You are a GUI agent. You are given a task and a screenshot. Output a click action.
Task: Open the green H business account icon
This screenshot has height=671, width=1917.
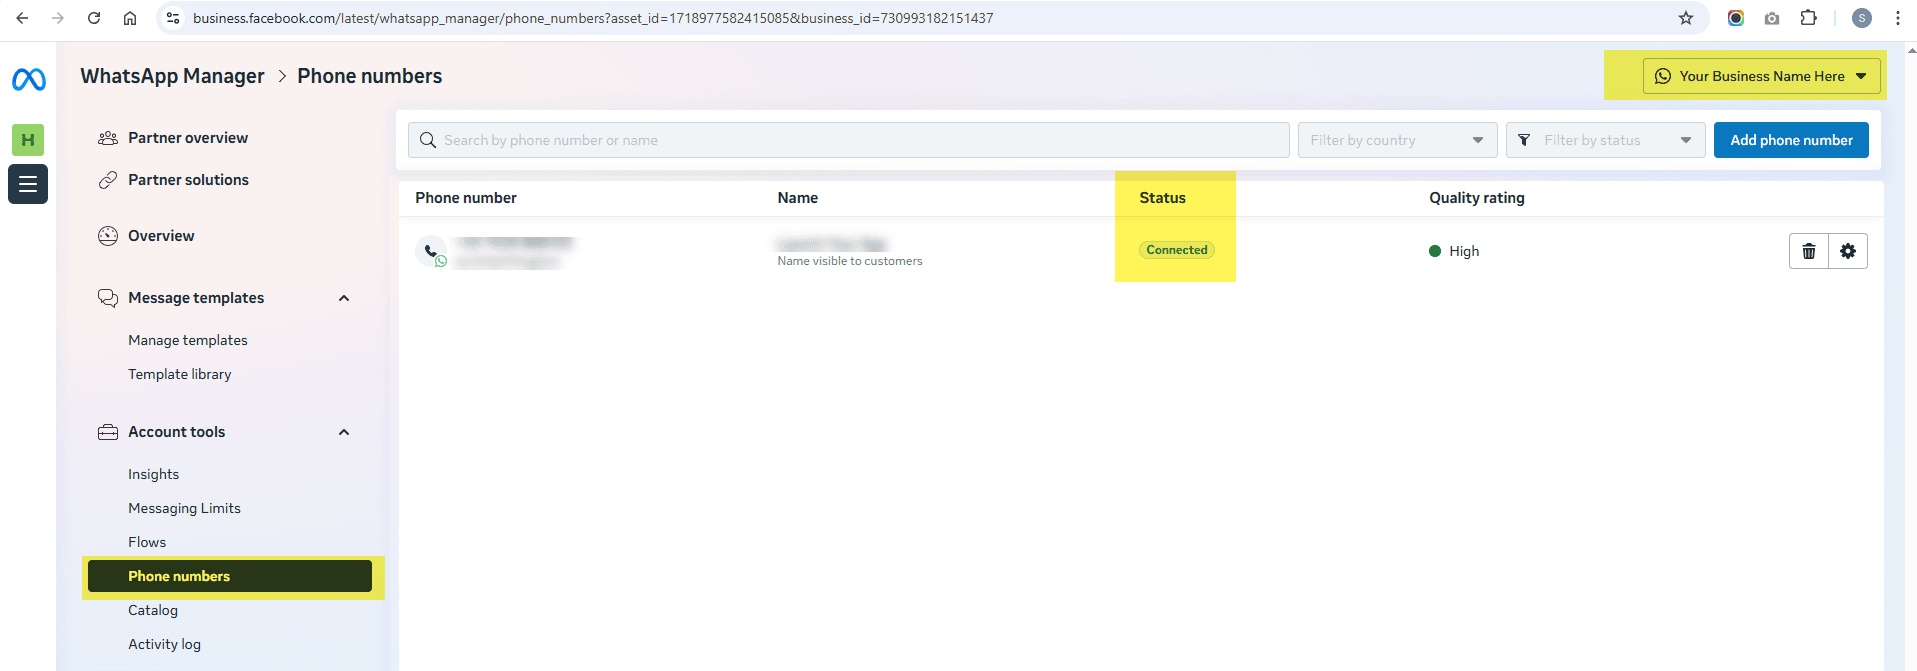click(28, 140)
